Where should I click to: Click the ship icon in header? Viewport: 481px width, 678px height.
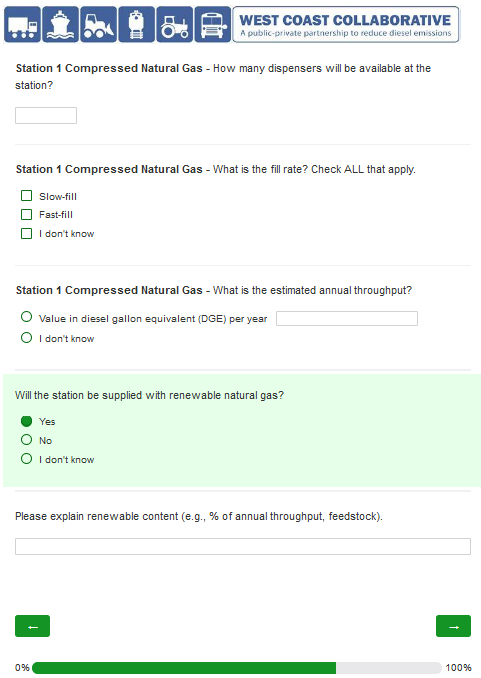coord(61,25)
